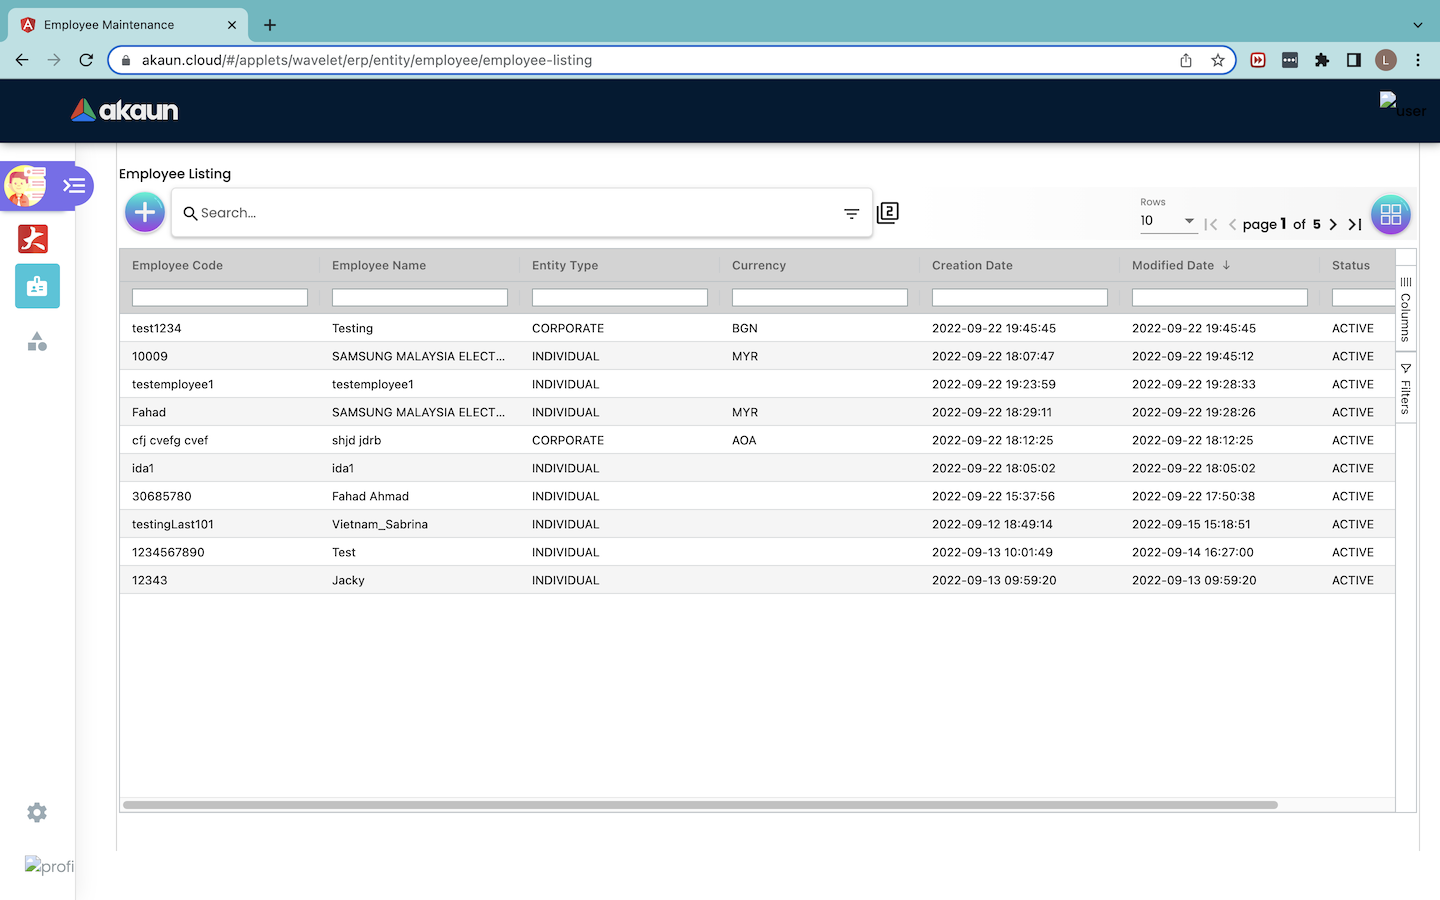
Task: Open the Columns side panel tab
Action: coord(1405,309)
